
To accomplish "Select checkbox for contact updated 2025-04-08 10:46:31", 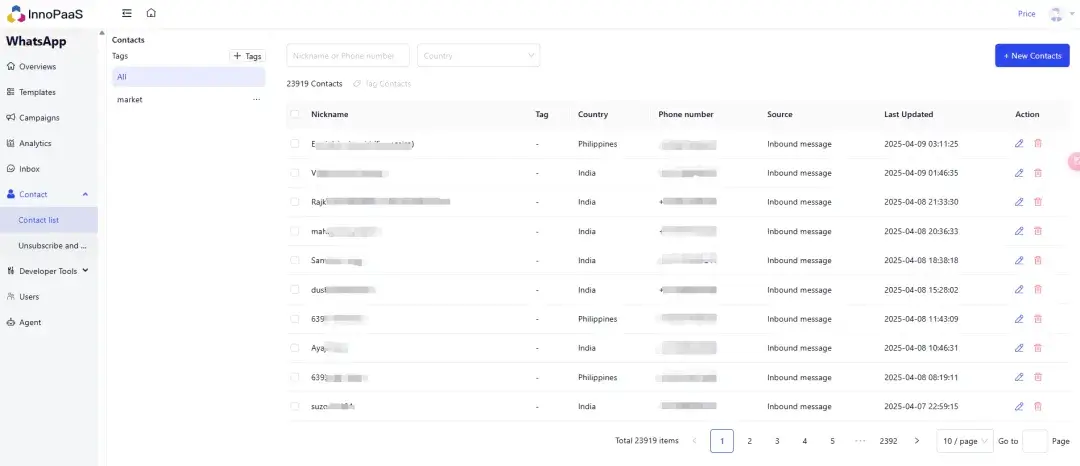I will point(295,348).
